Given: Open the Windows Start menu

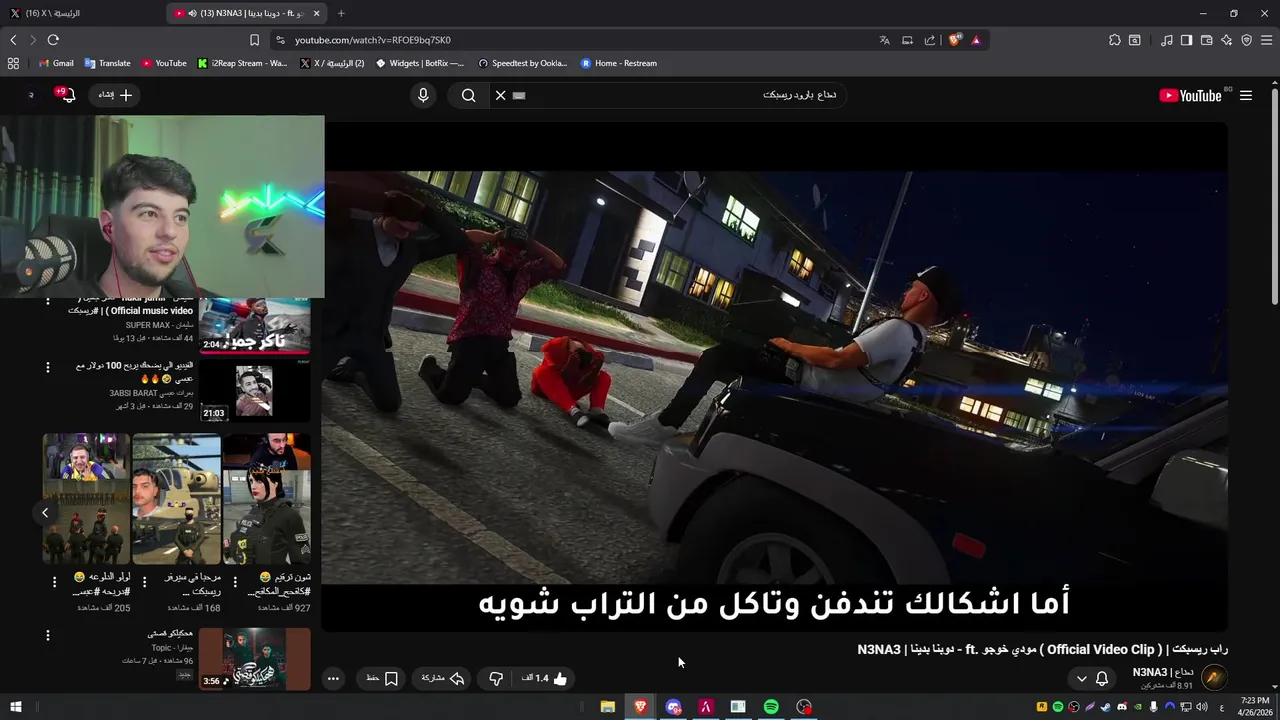Looking at the screenshot, I should [x=16, y=707].
